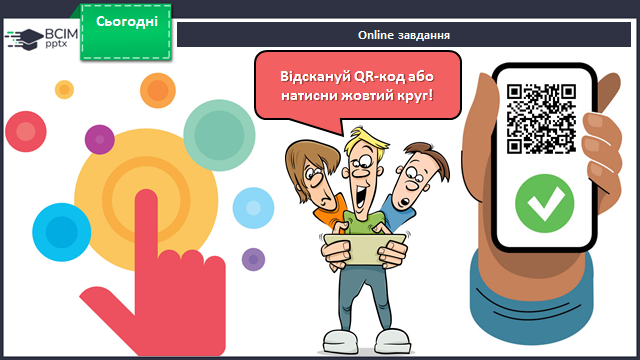This screenshot has height=360, width=640.
Task: Click the teal green circle
Action: pyautogui.click(x=219, y=135)
